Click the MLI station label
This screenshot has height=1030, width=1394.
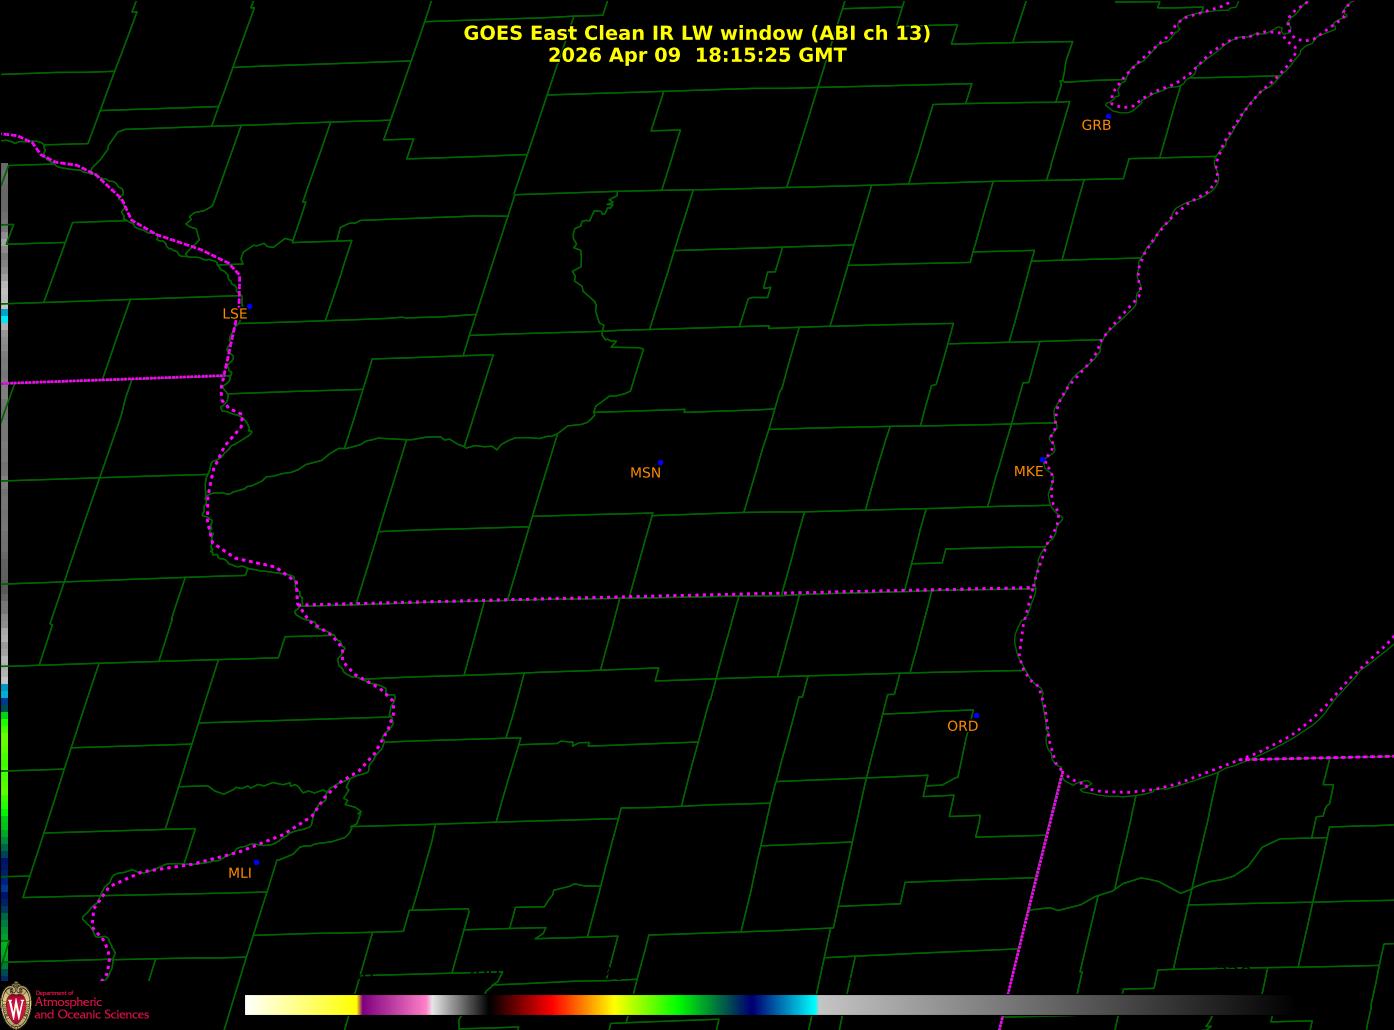point(240,873)
